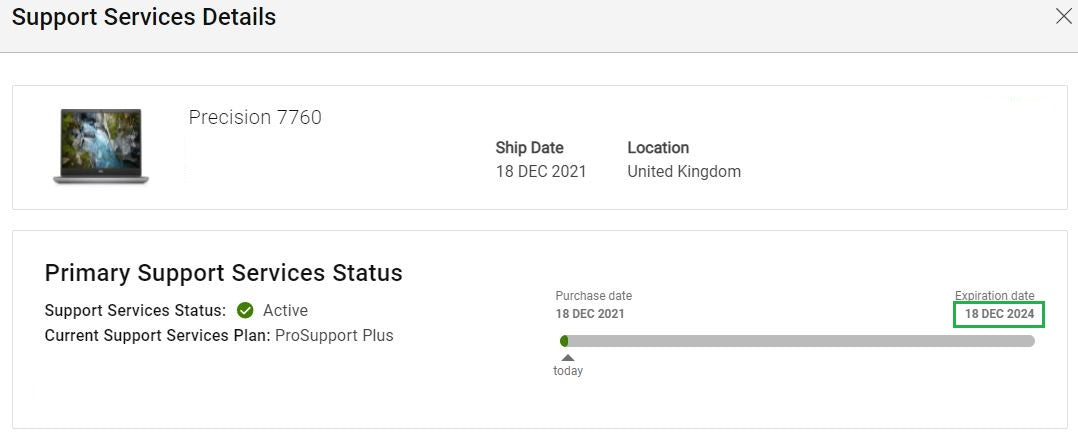Click the Support Services Details title
The width and height of the screenshot is (1078, 438).
[x=144, y=17]
